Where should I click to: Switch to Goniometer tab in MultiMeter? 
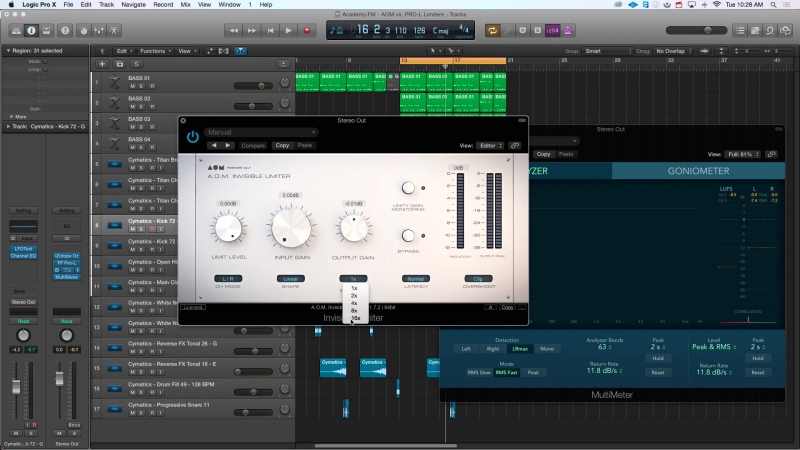[x=698, y=171]
